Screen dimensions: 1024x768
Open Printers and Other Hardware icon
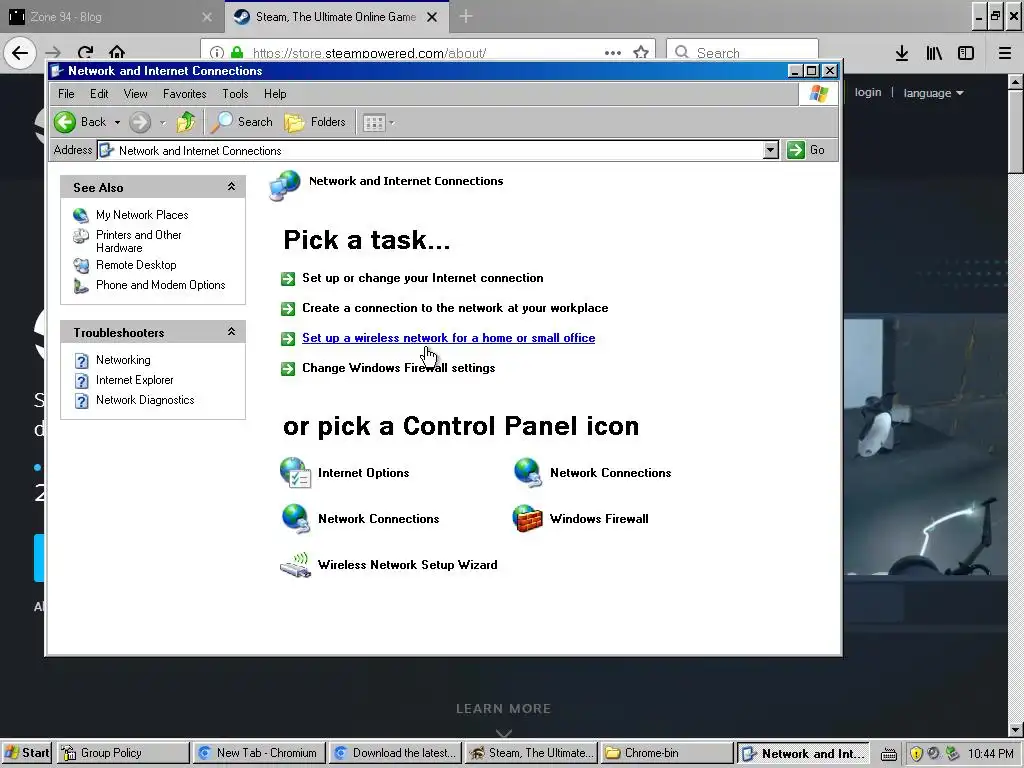pyautogui.click(x=81, y=236)
